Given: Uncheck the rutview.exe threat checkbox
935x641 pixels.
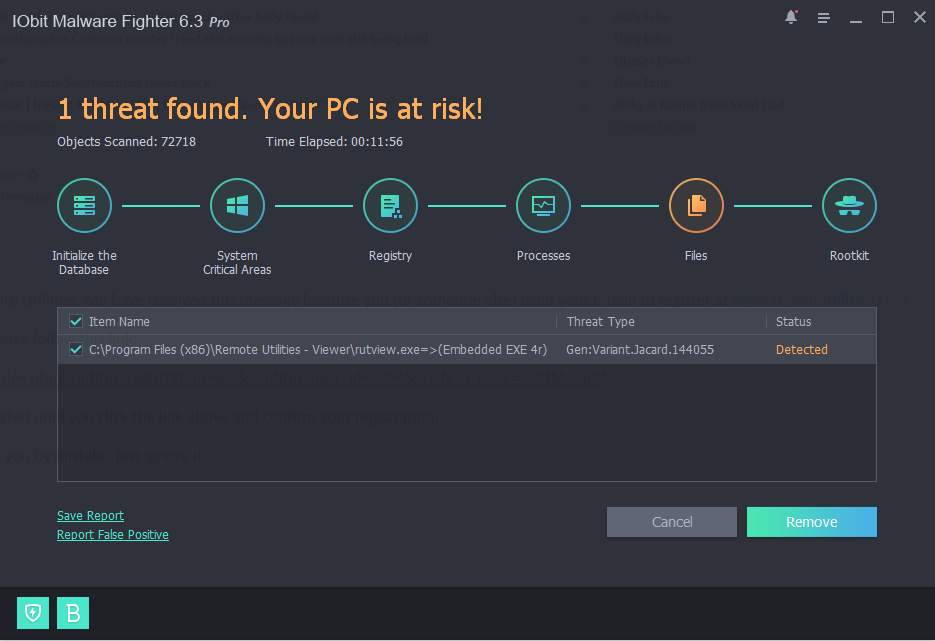Looking at the screenshot, I should point(76,350).
